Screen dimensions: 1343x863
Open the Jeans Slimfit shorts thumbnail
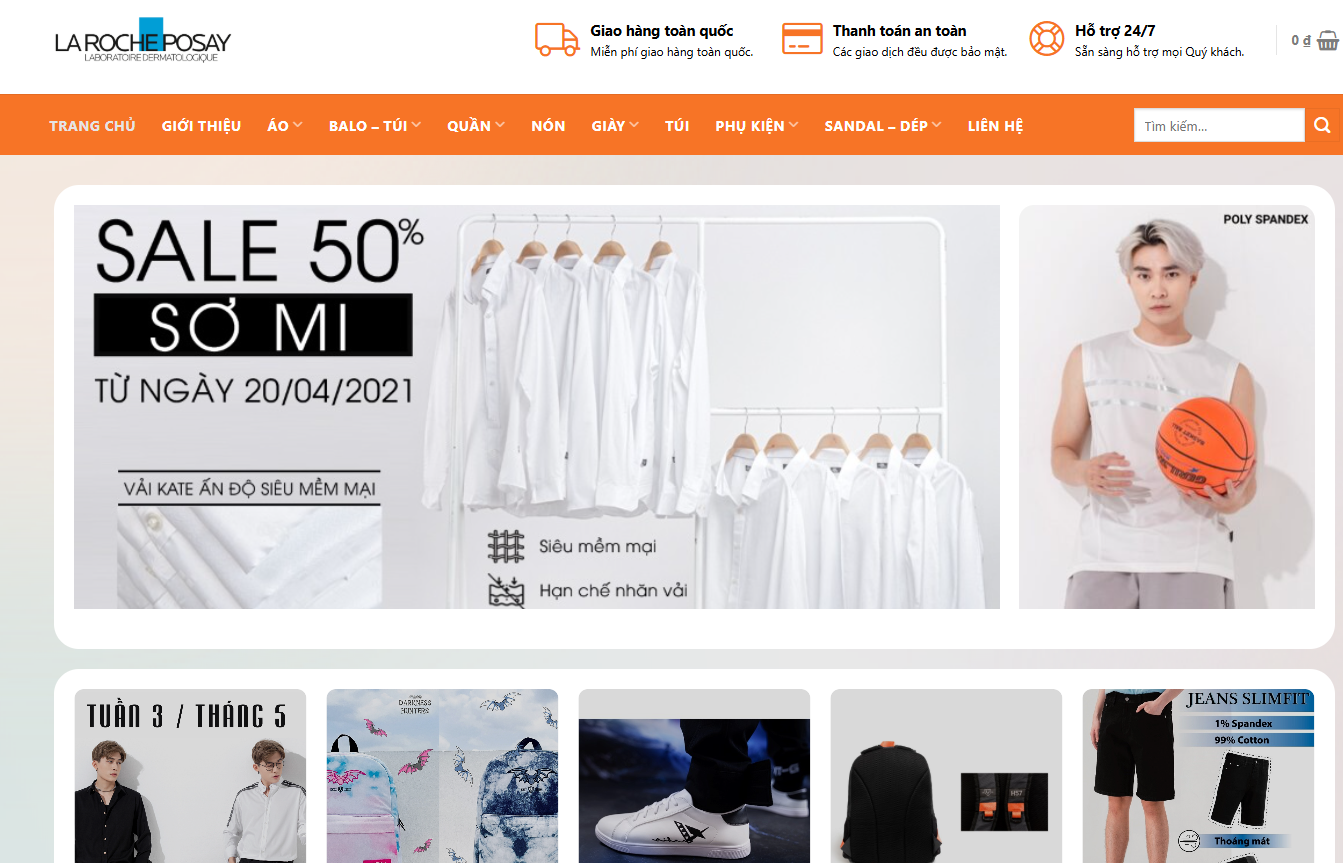pyautogui.click(x=1197, y=775)
